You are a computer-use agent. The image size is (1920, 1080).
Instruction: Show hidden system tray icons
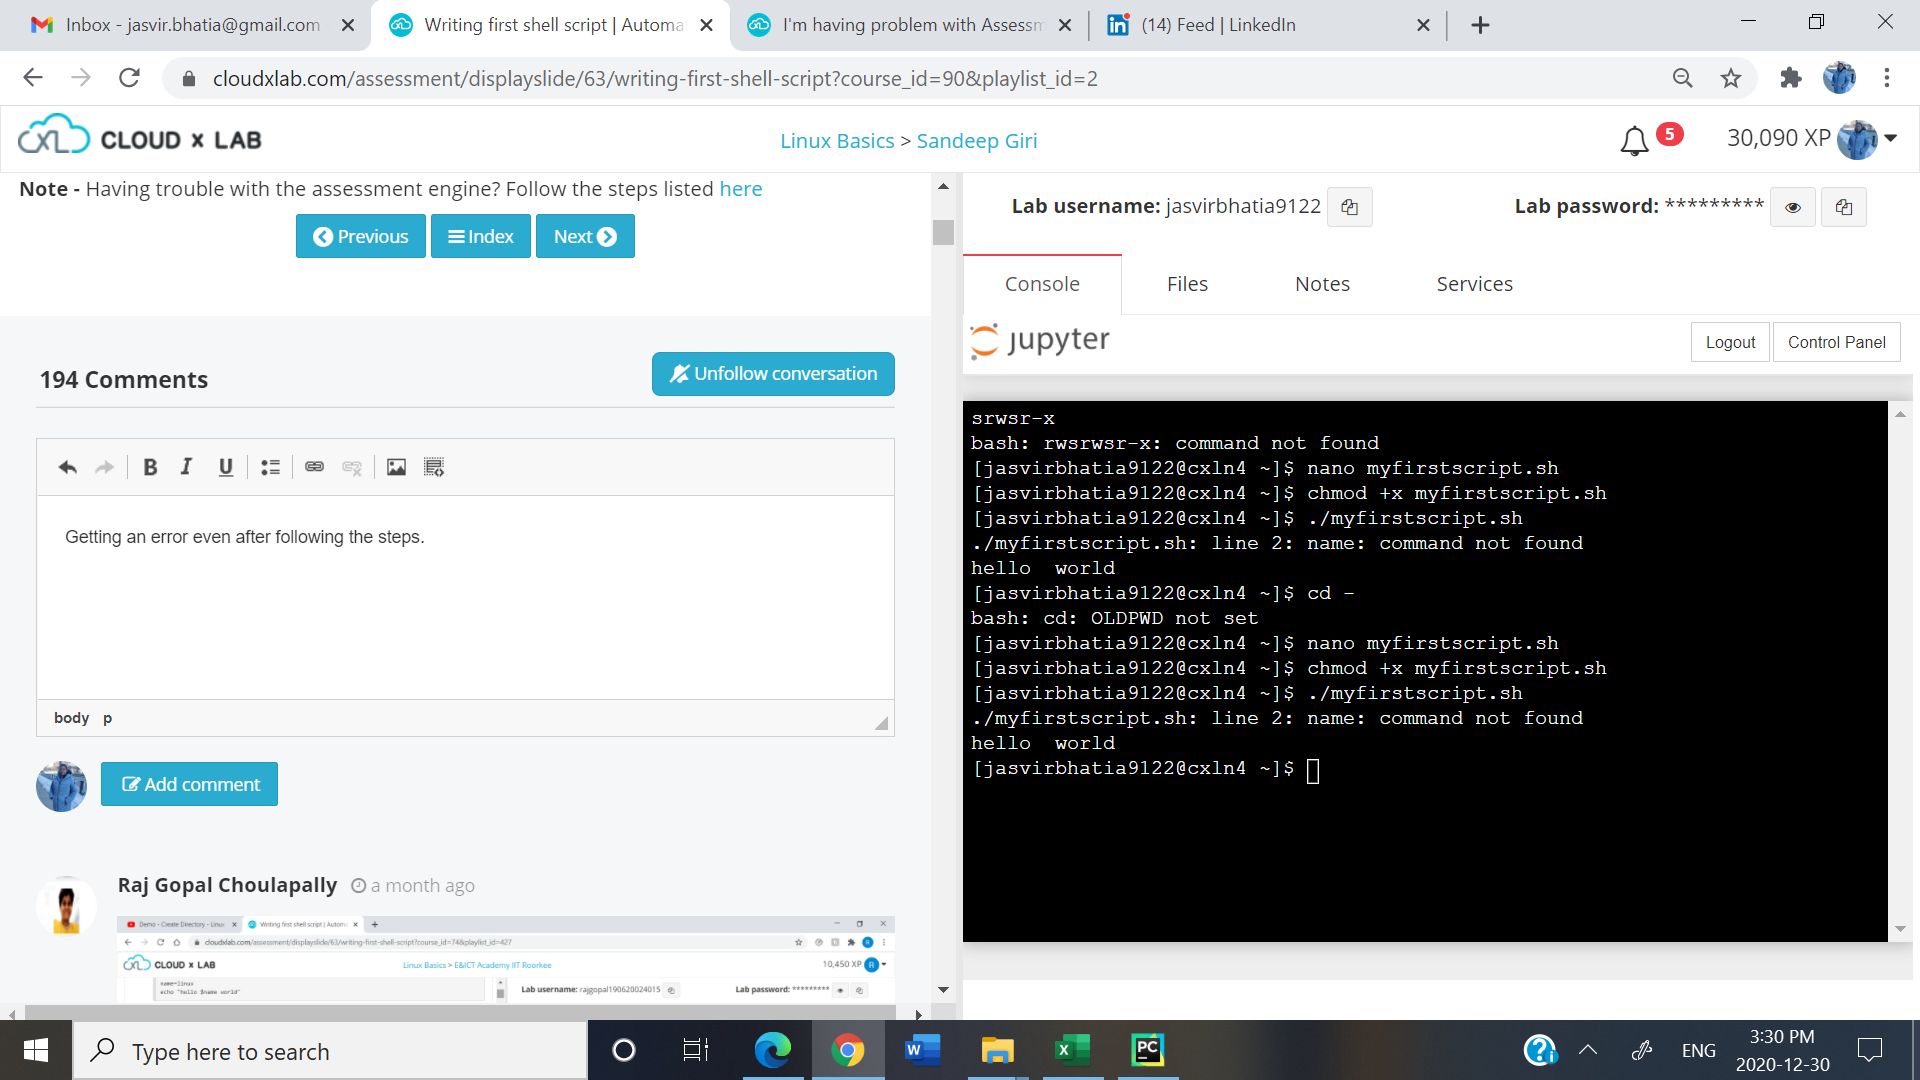point(1587,1050)
